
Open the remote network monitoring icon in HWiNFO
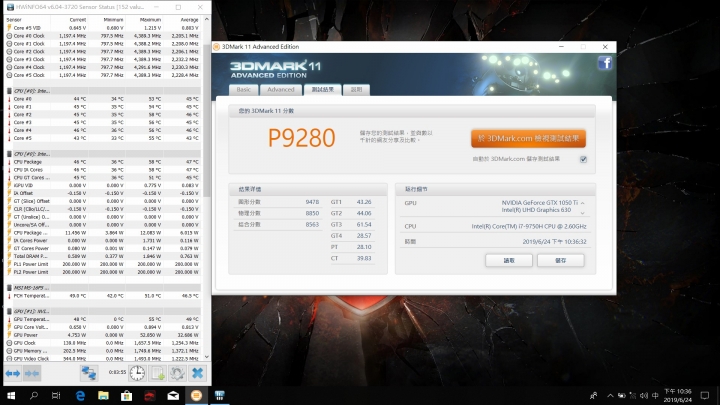(x=89, y=373)
